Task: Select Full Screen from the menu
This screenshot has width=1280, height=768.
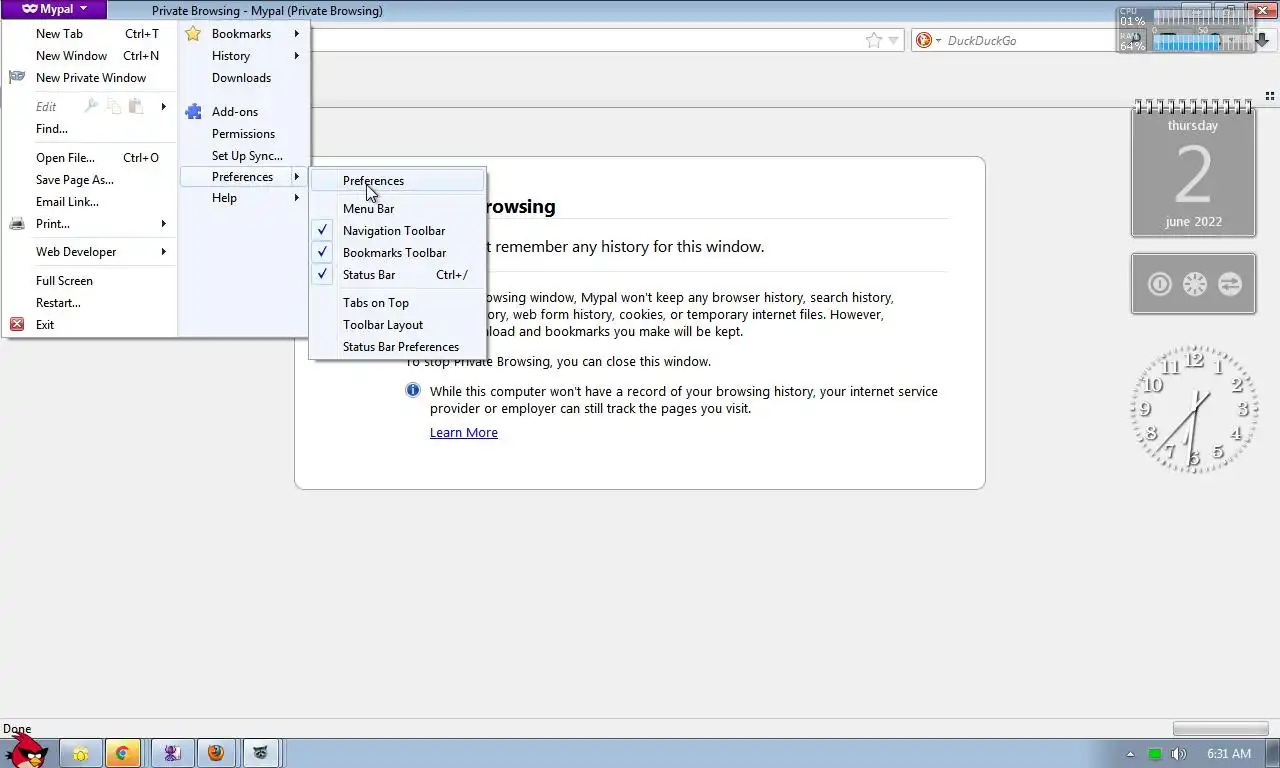Action: click(89, 281)
